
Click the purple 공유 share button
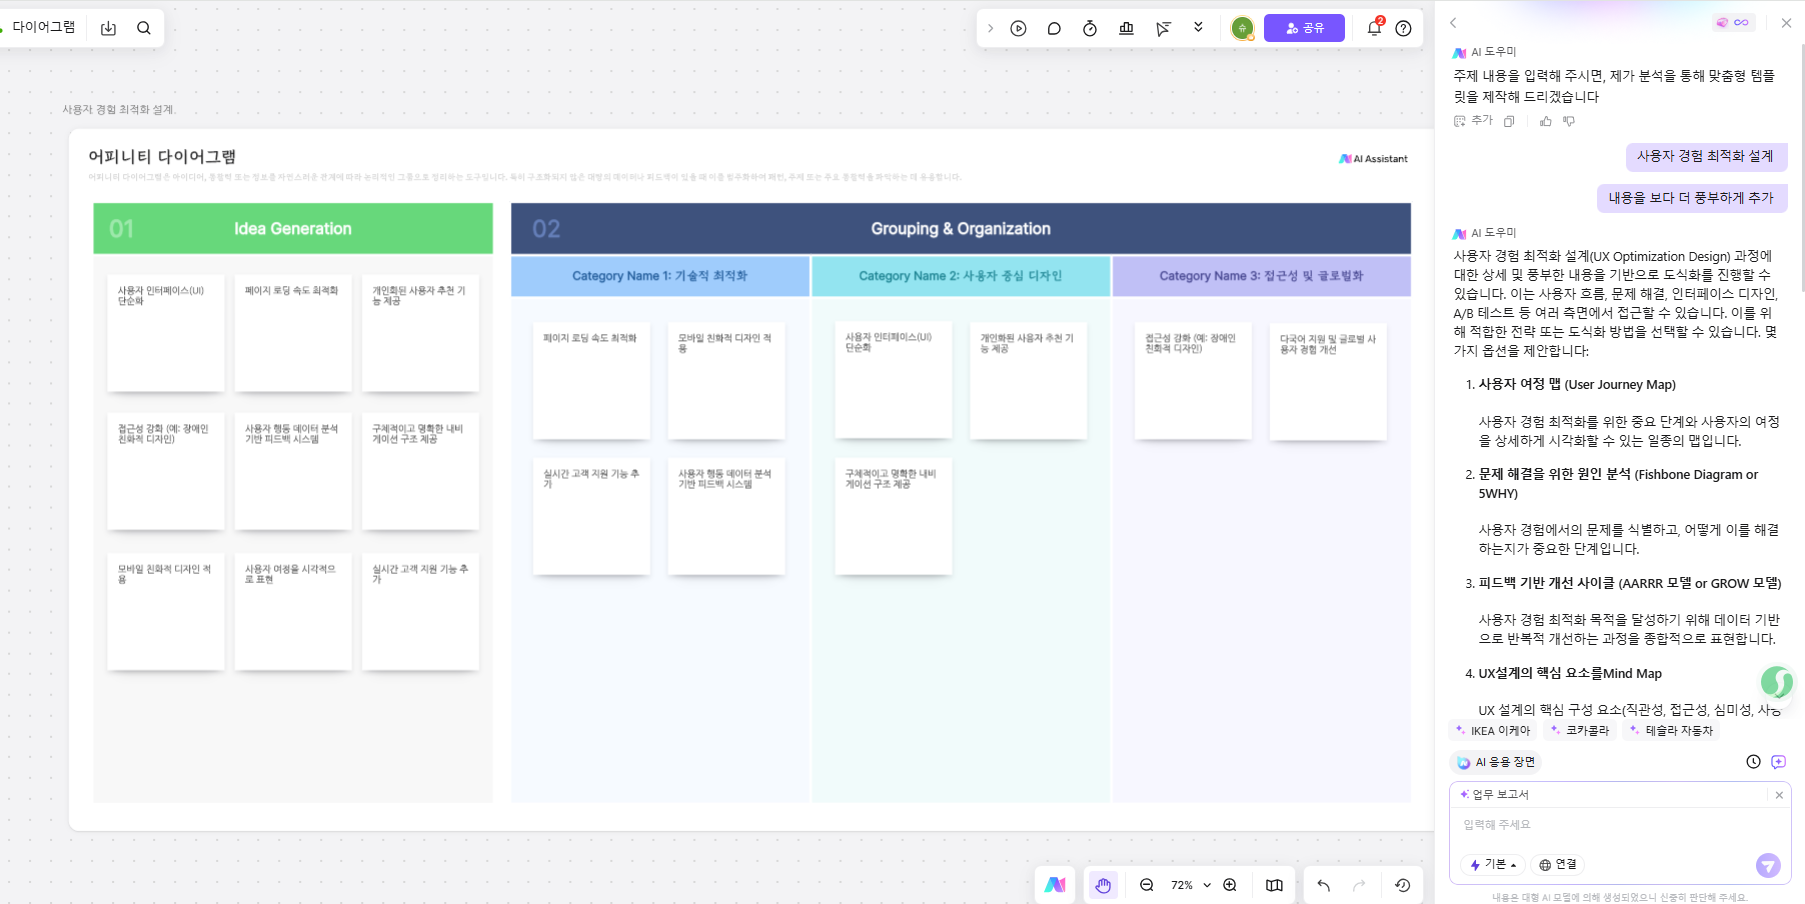click(x=1304, y=28)
